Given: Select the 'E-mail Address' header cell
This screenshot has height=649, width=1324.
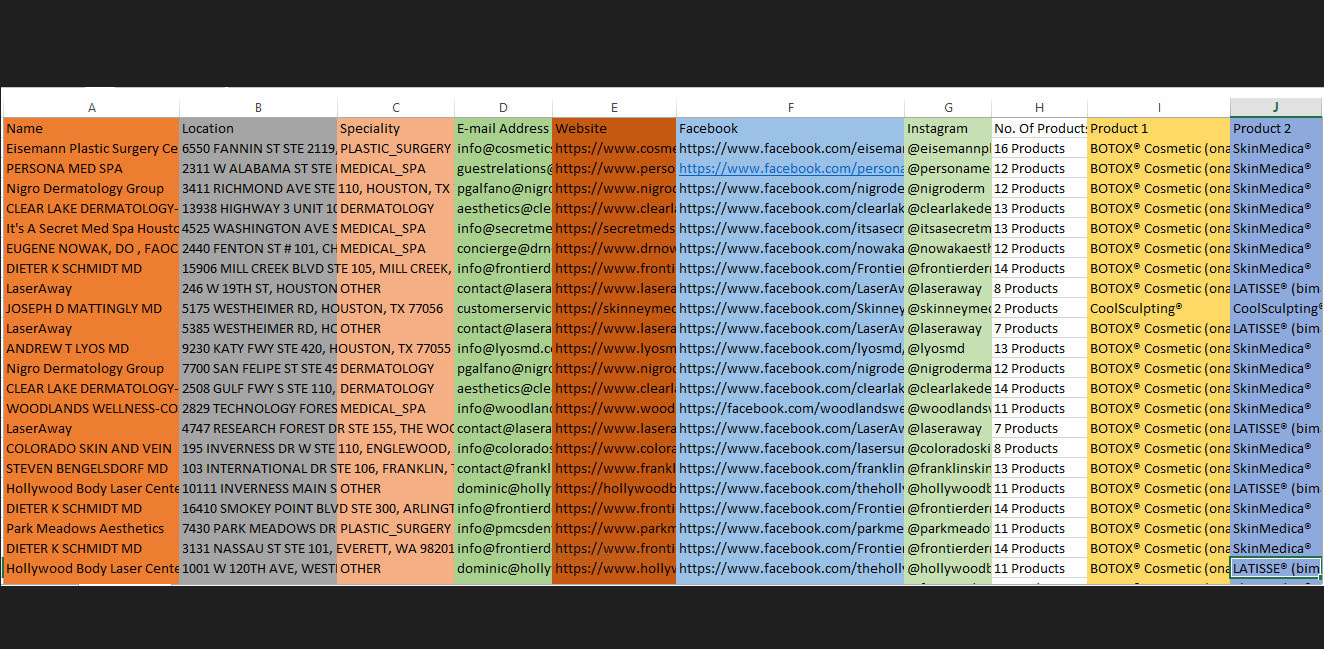Looking at the screenshot, I should 503,129.
